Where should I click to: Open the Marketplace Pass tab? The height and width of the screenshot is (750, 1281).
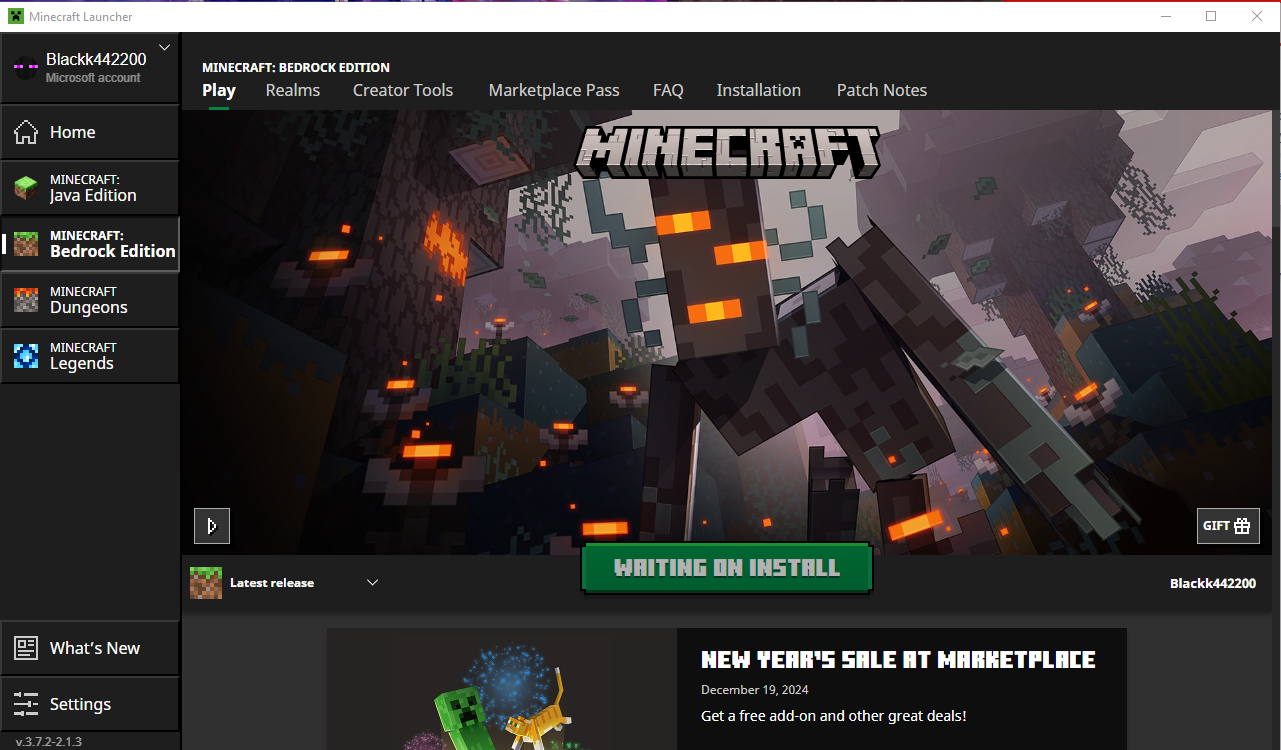554,90
